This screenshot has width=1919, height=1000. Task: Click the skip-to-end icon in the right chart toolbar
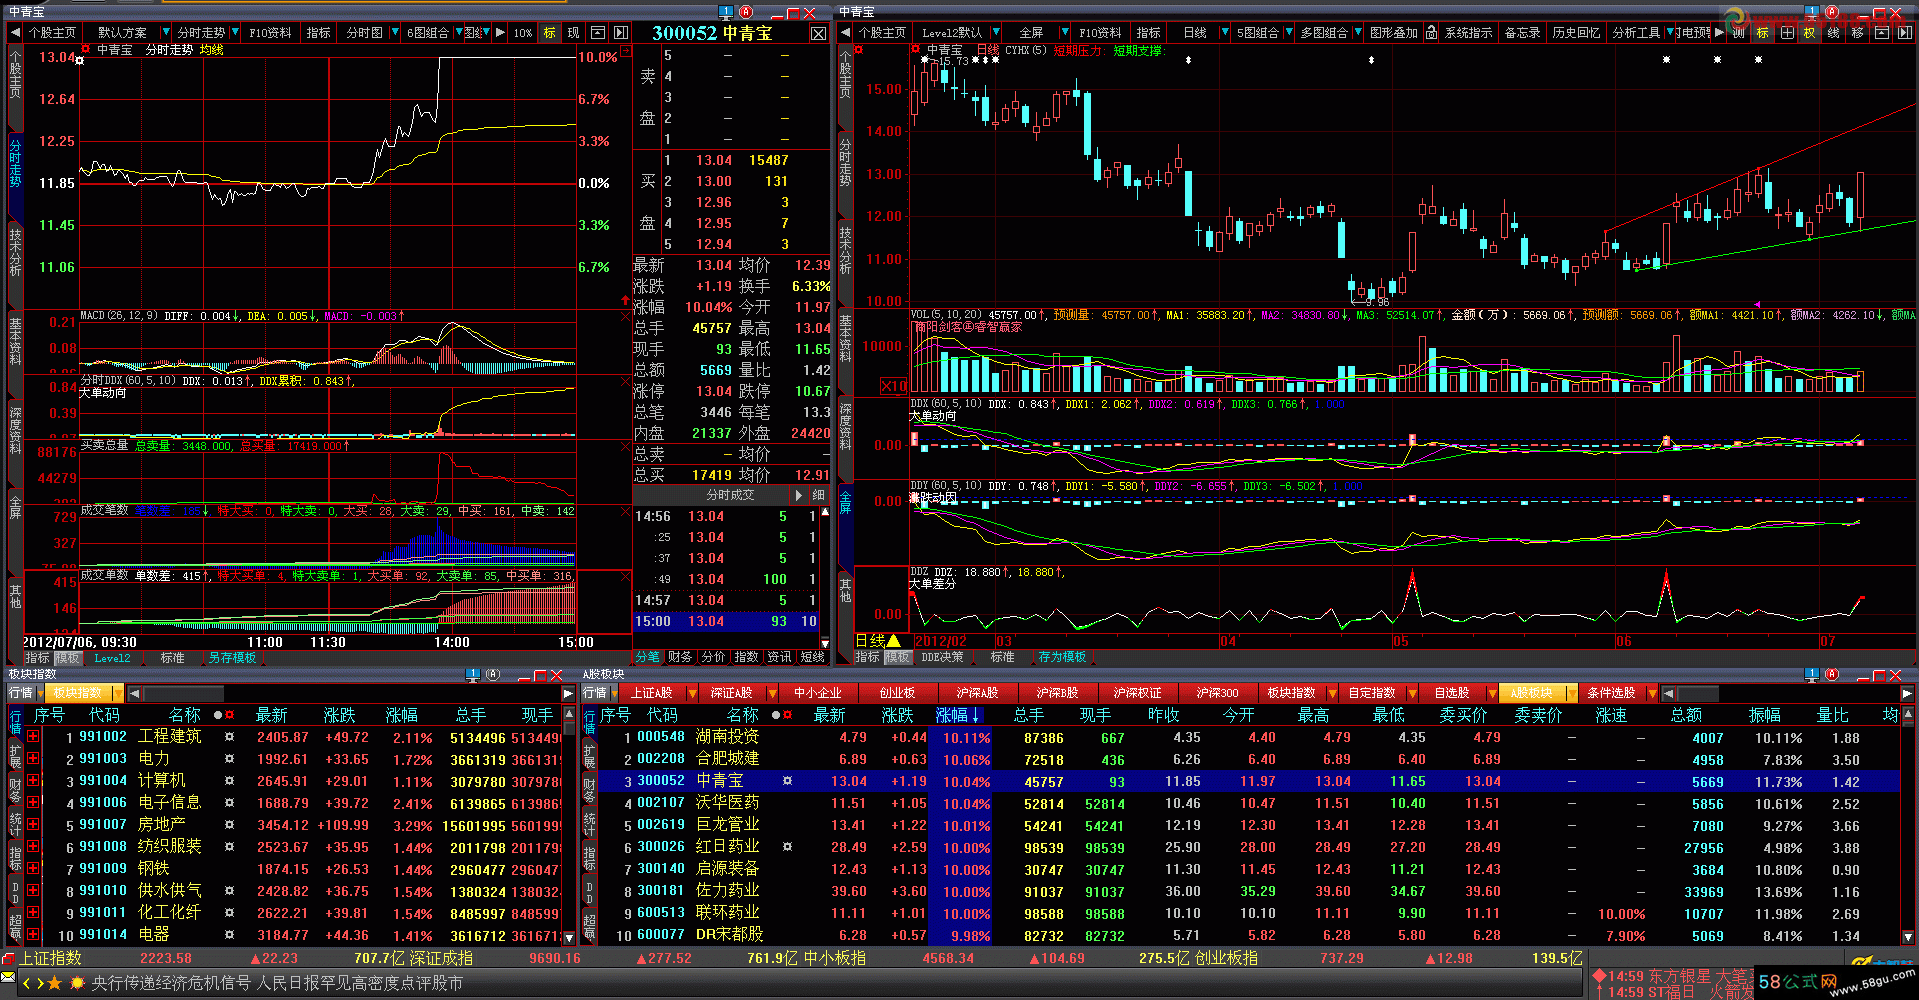1904,32
